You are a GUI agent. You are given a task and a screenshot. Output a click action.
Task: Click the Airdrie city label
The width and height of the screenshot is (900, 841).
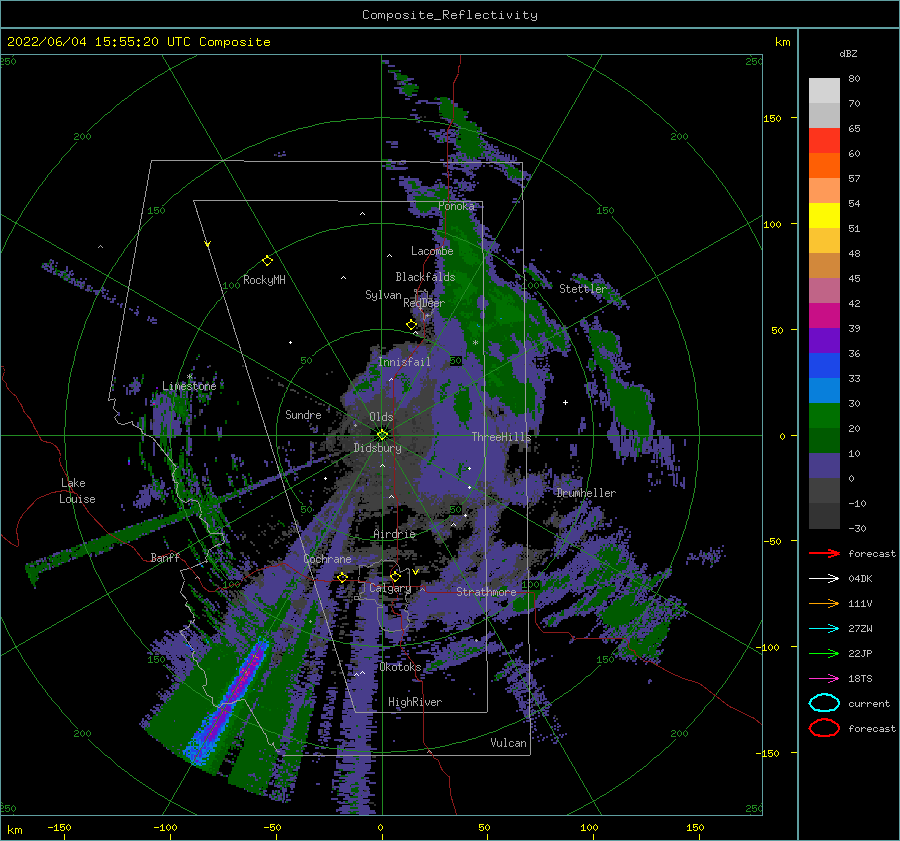(x=394, y=534)
